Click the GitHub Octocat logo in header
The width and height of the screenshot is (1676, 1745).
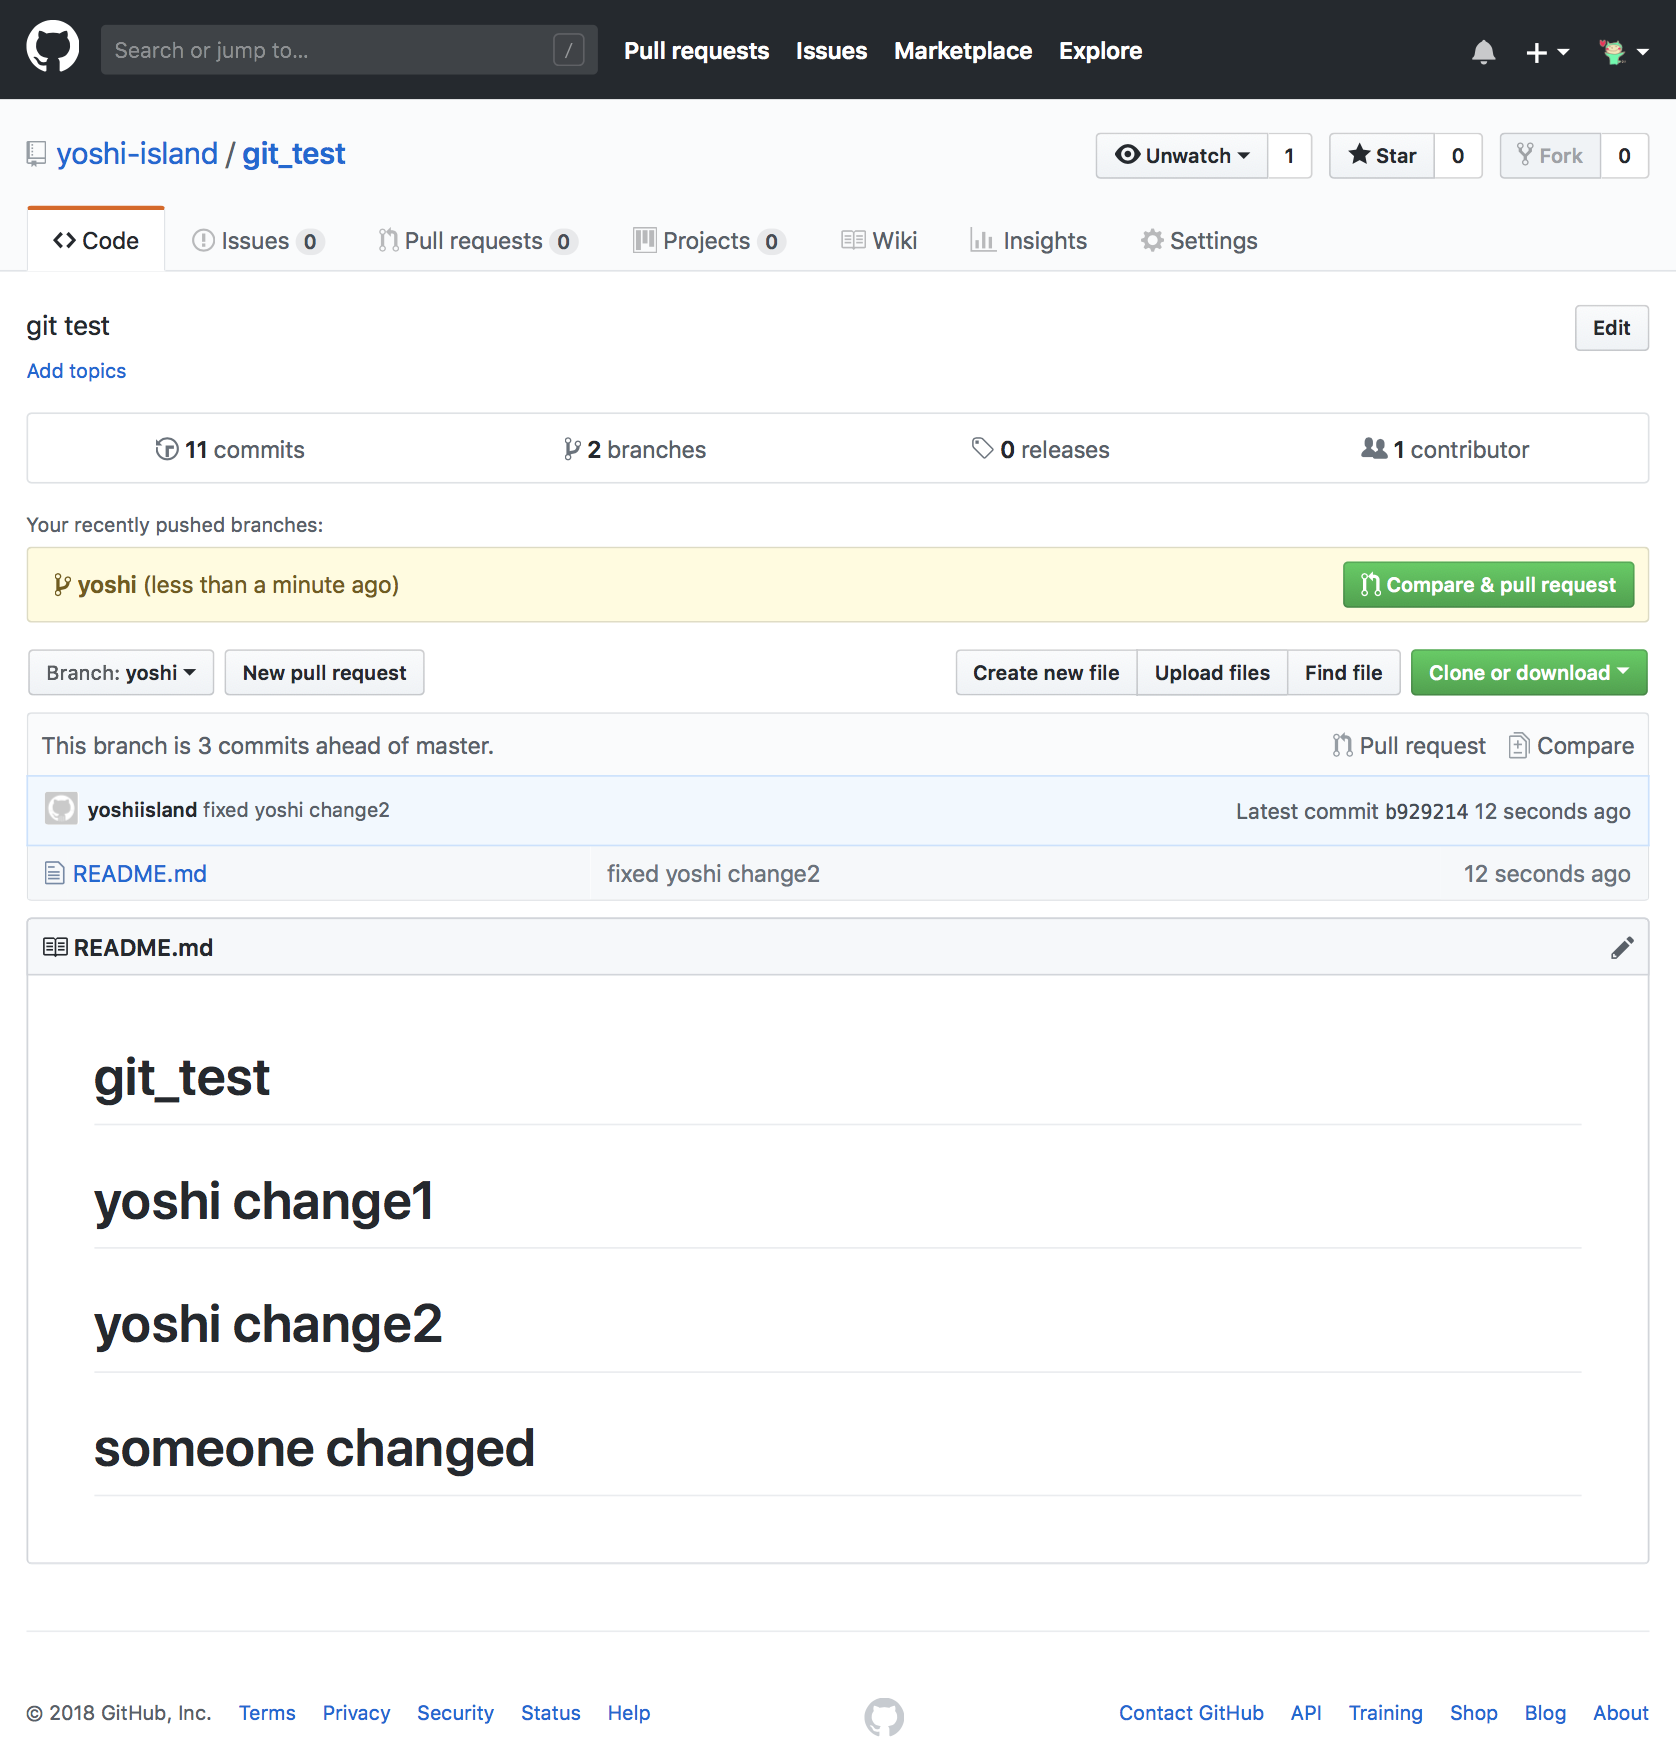pos(52,47)
